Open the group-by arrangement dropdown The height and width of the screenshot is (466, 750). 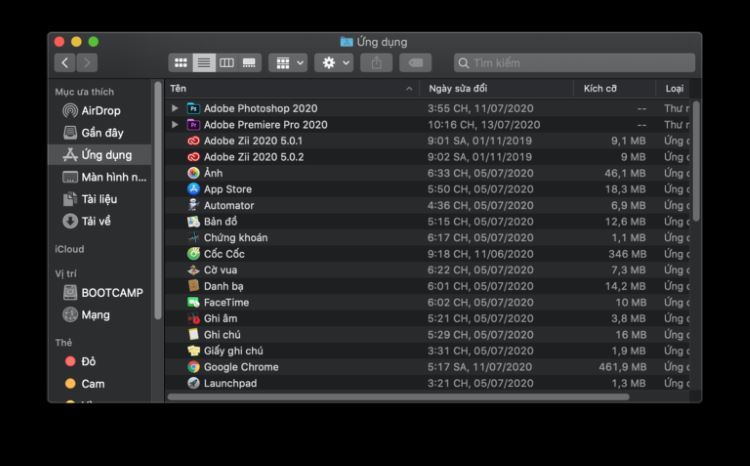[x=288, y=63]
